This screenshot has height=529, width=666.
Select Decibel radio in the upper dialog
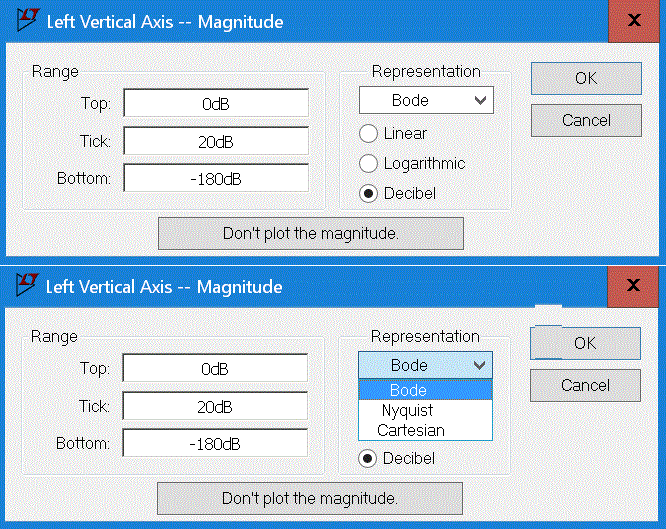369,193
